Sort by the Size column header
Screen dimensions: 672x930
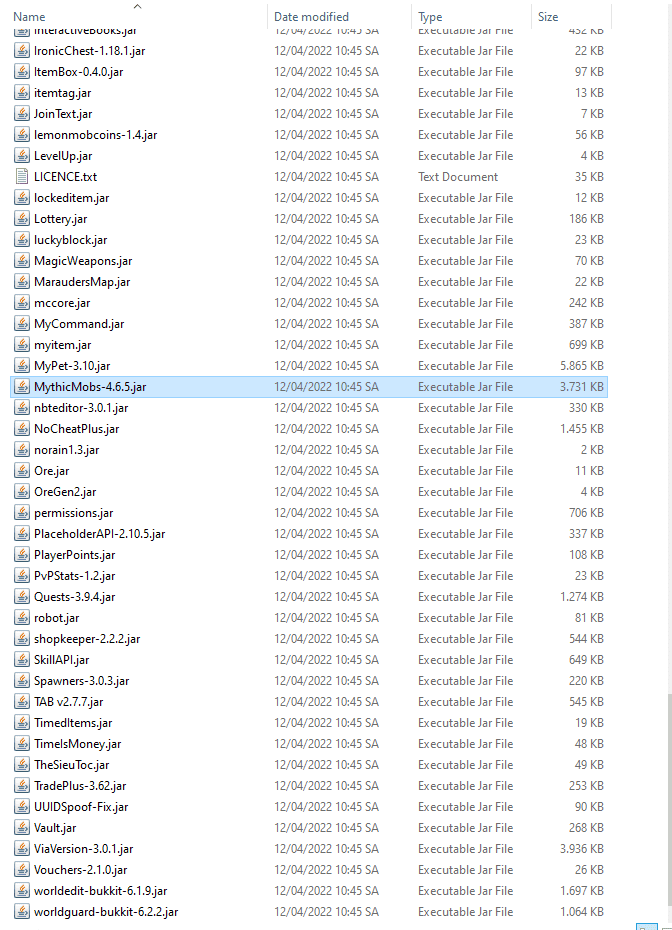(548, 17)
